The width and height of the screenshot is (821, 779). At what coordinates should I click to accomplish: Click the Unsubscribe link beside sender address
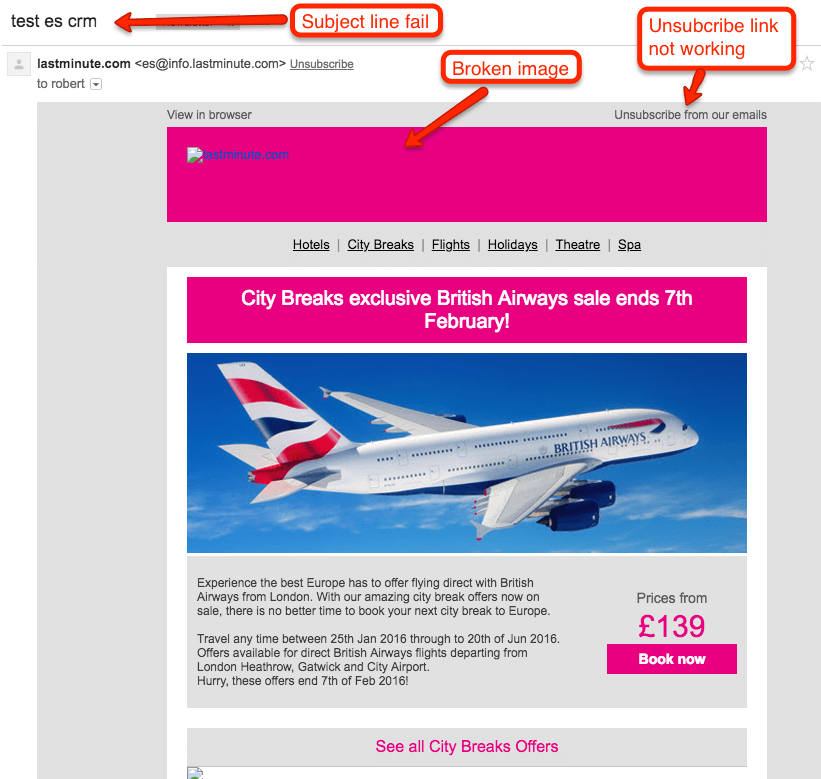point(321,64)
